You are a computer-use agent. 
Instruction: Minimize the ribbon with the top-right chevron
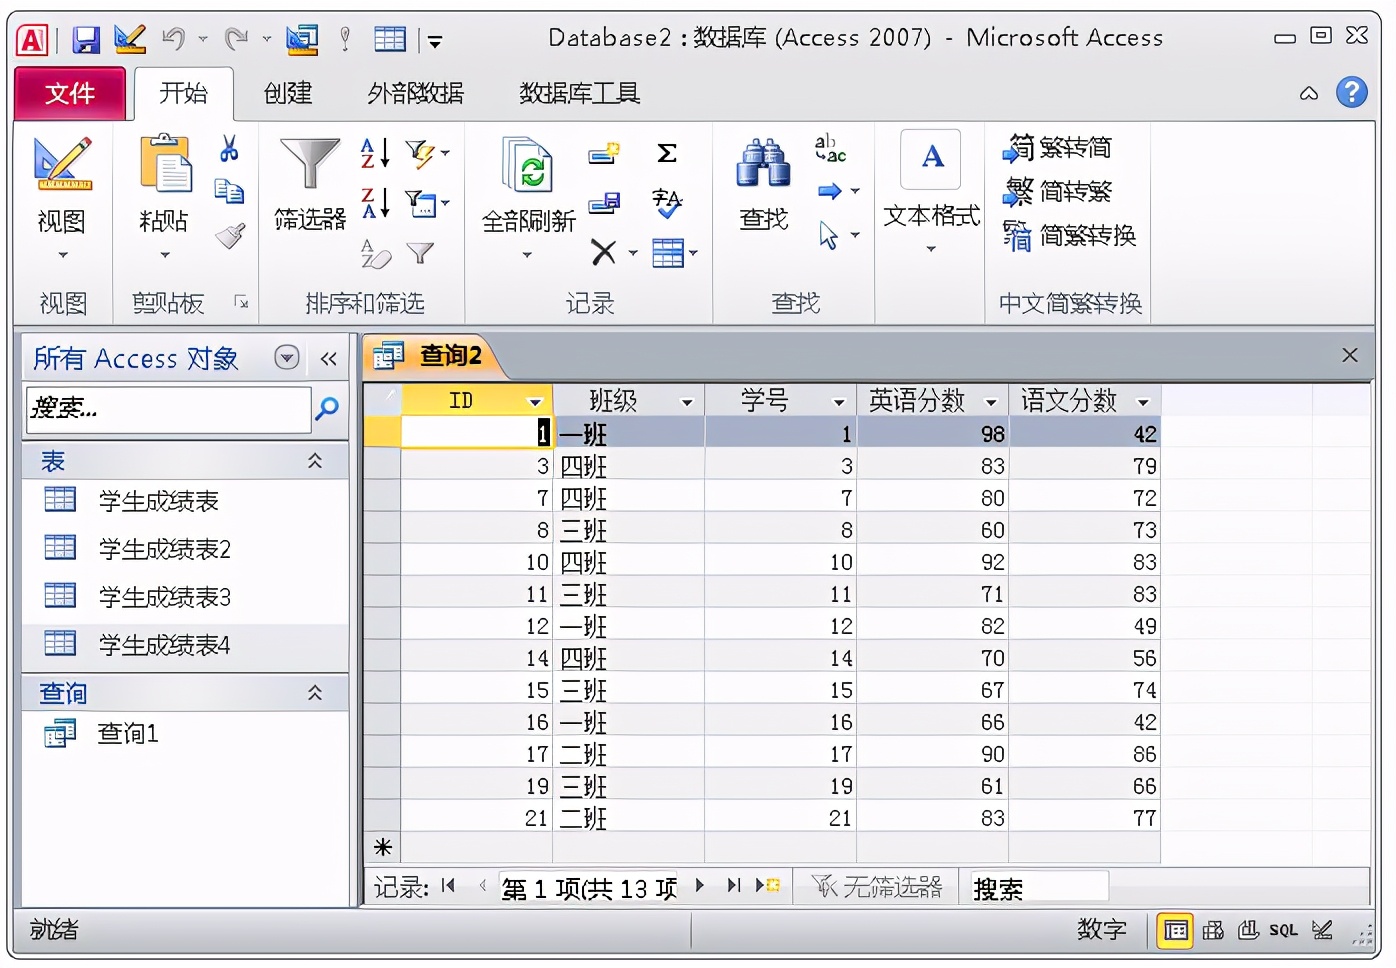coord(1309,93)
